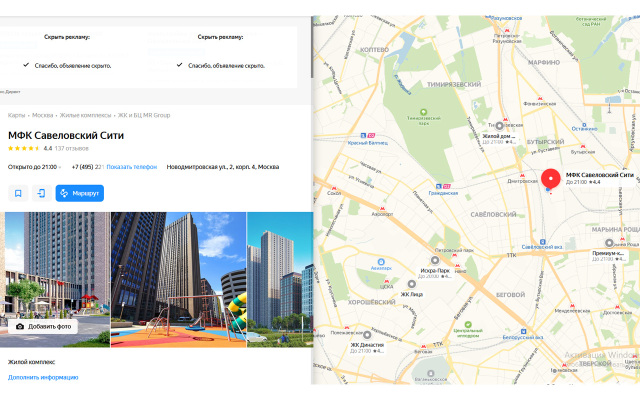This screenshot has width=640, height=400.
Task: Click the КОПТЕВО district label on map
Action: click(374, 50)
